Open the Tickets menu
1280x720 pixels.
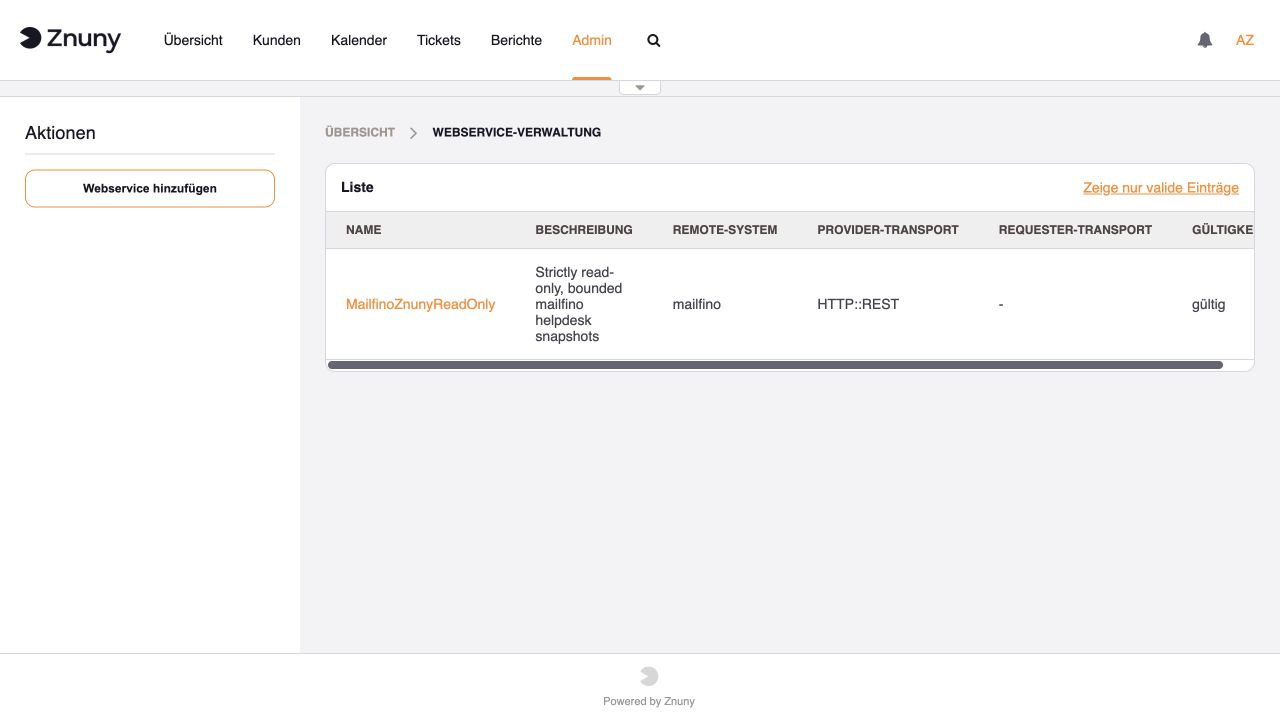[439, 40]
